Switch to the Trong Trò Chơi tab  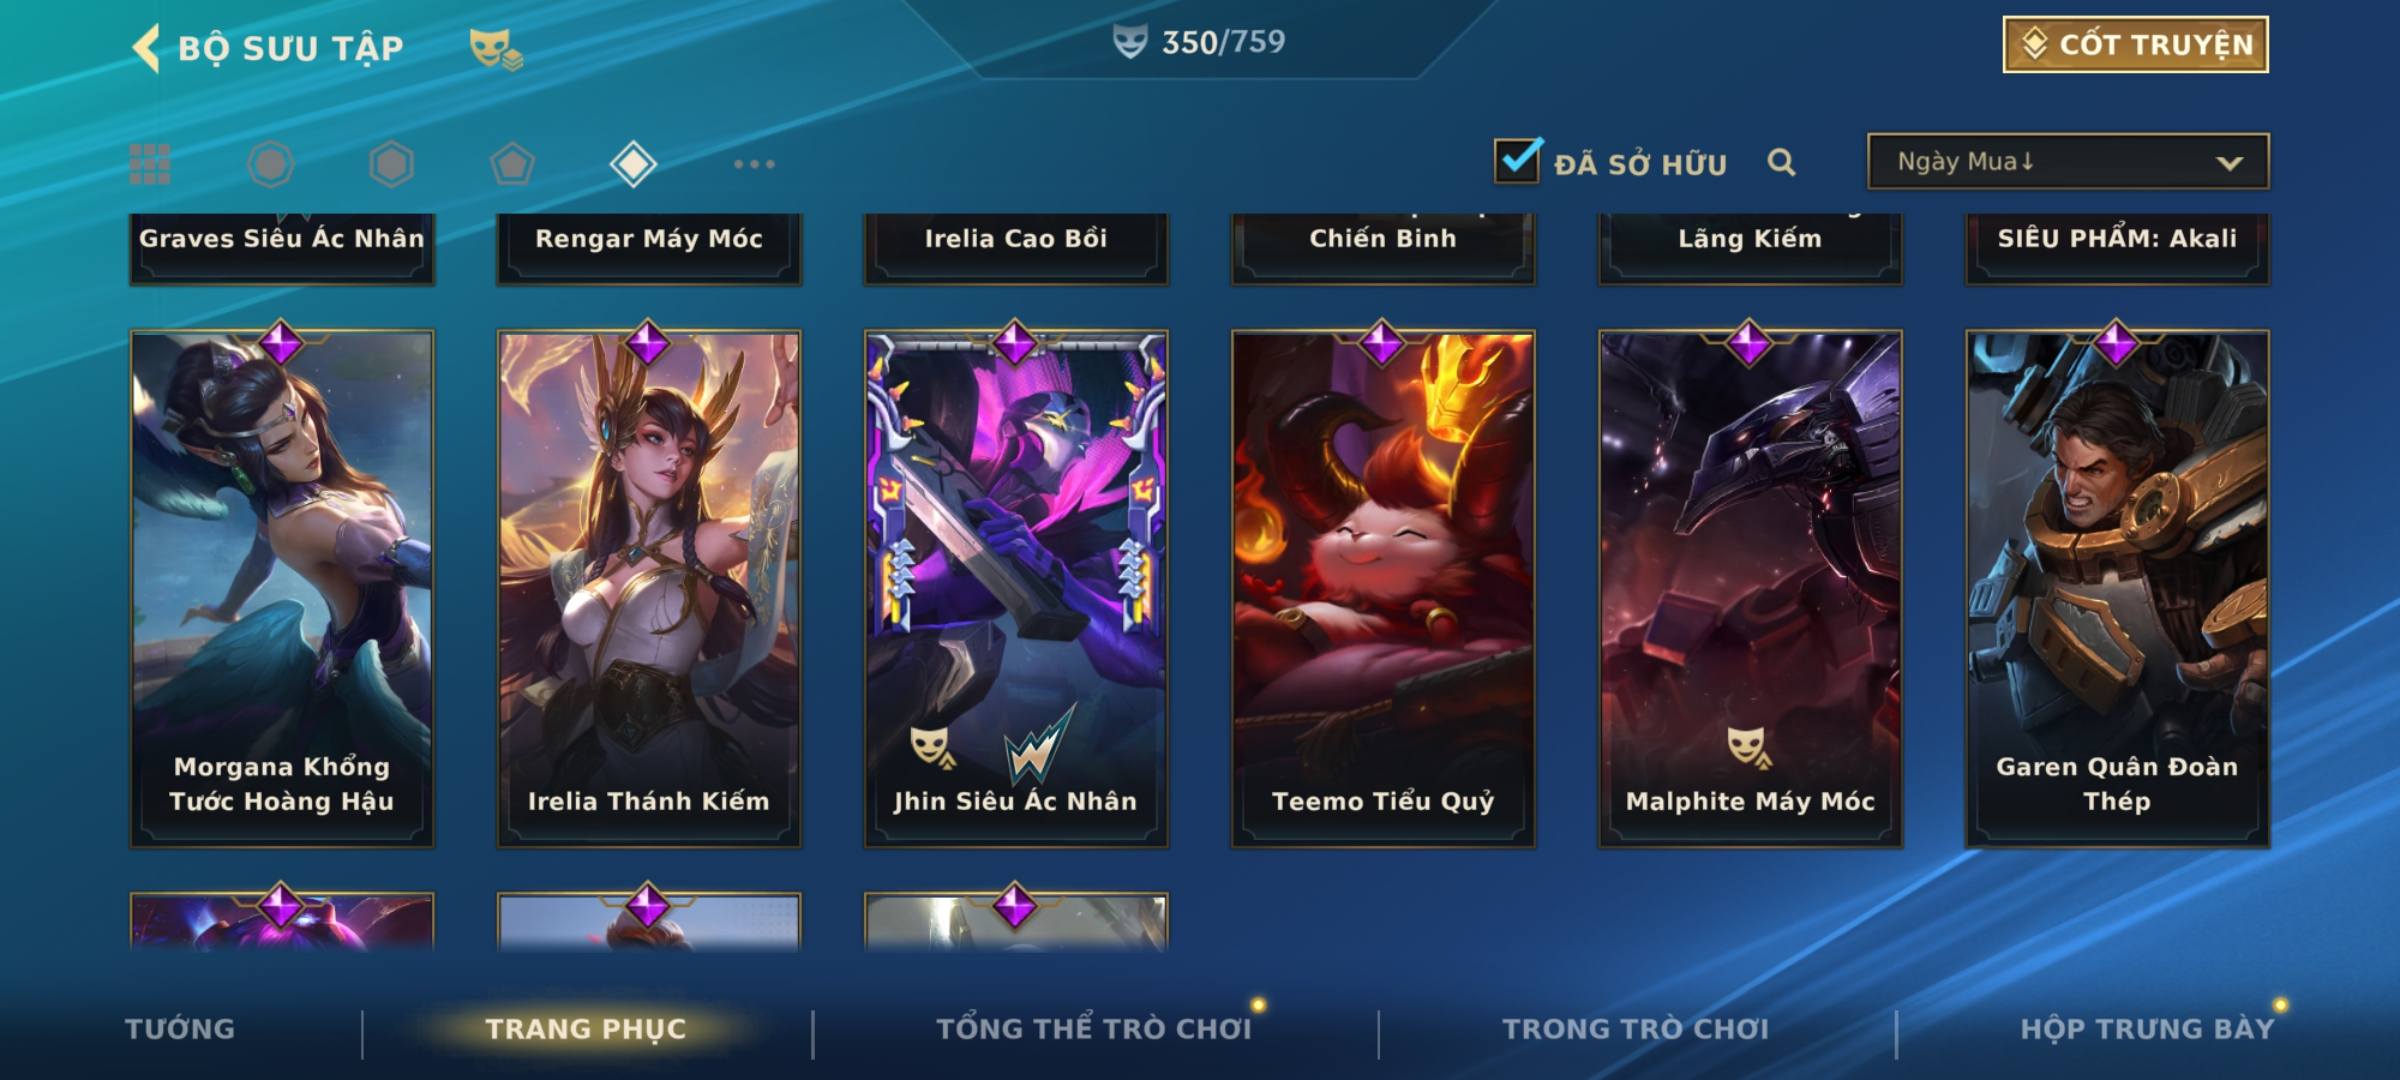1636,1029
